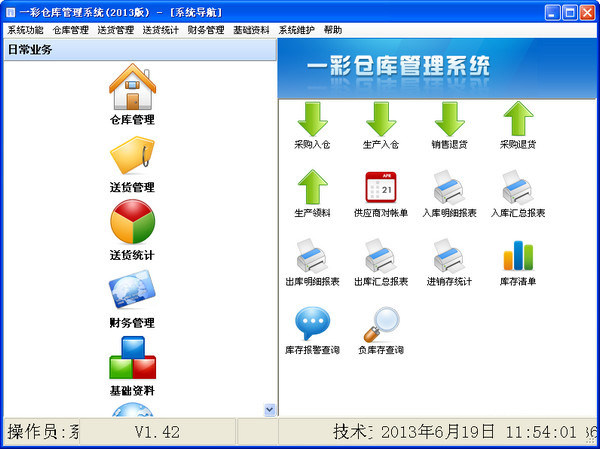600x449 pixels.
Task: Open the 帮助 menu
Action: click(x=333, y=30)
